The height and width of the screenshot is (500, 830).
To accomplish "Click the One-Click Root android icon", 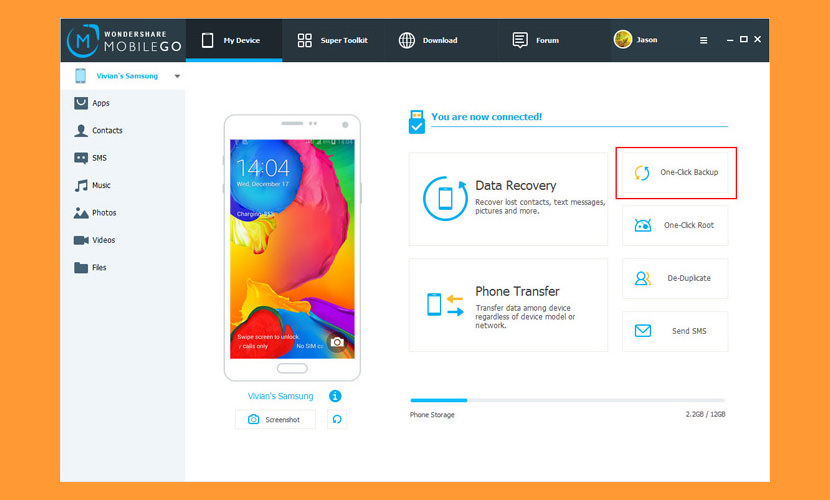I will click(643, 225).
